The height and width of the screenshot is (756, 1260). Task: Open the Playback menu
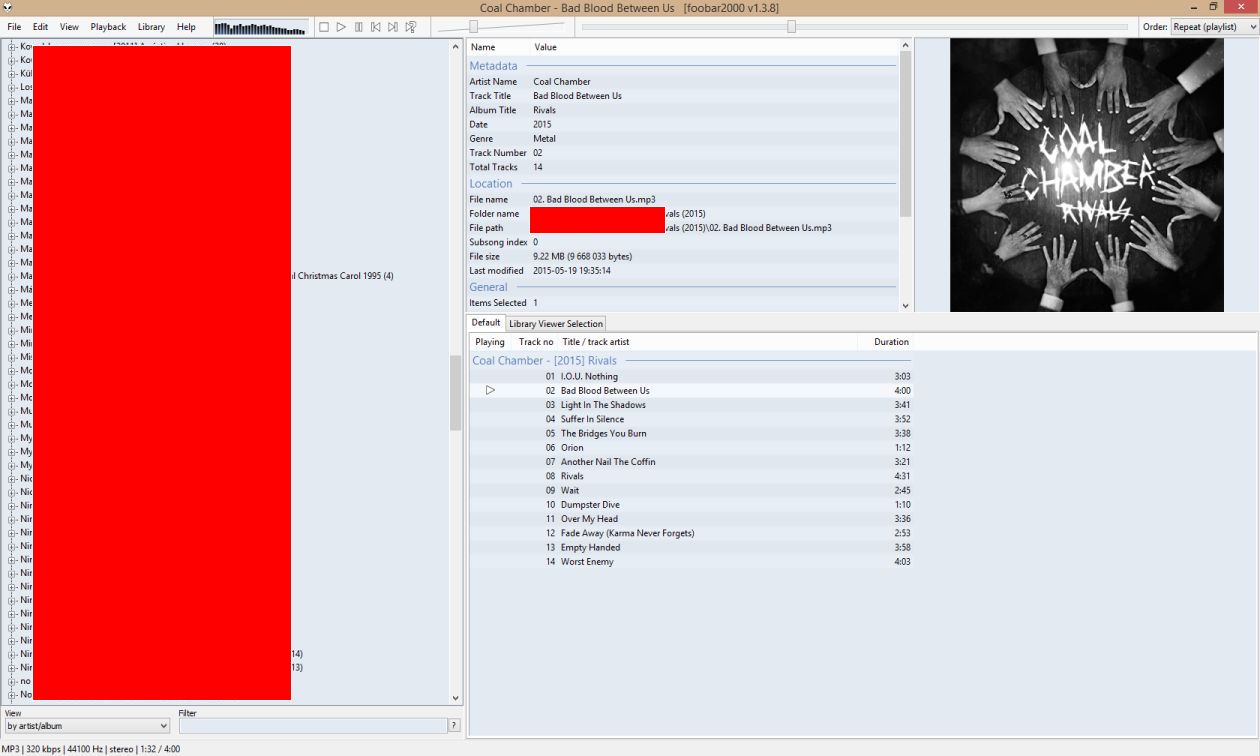108,27
